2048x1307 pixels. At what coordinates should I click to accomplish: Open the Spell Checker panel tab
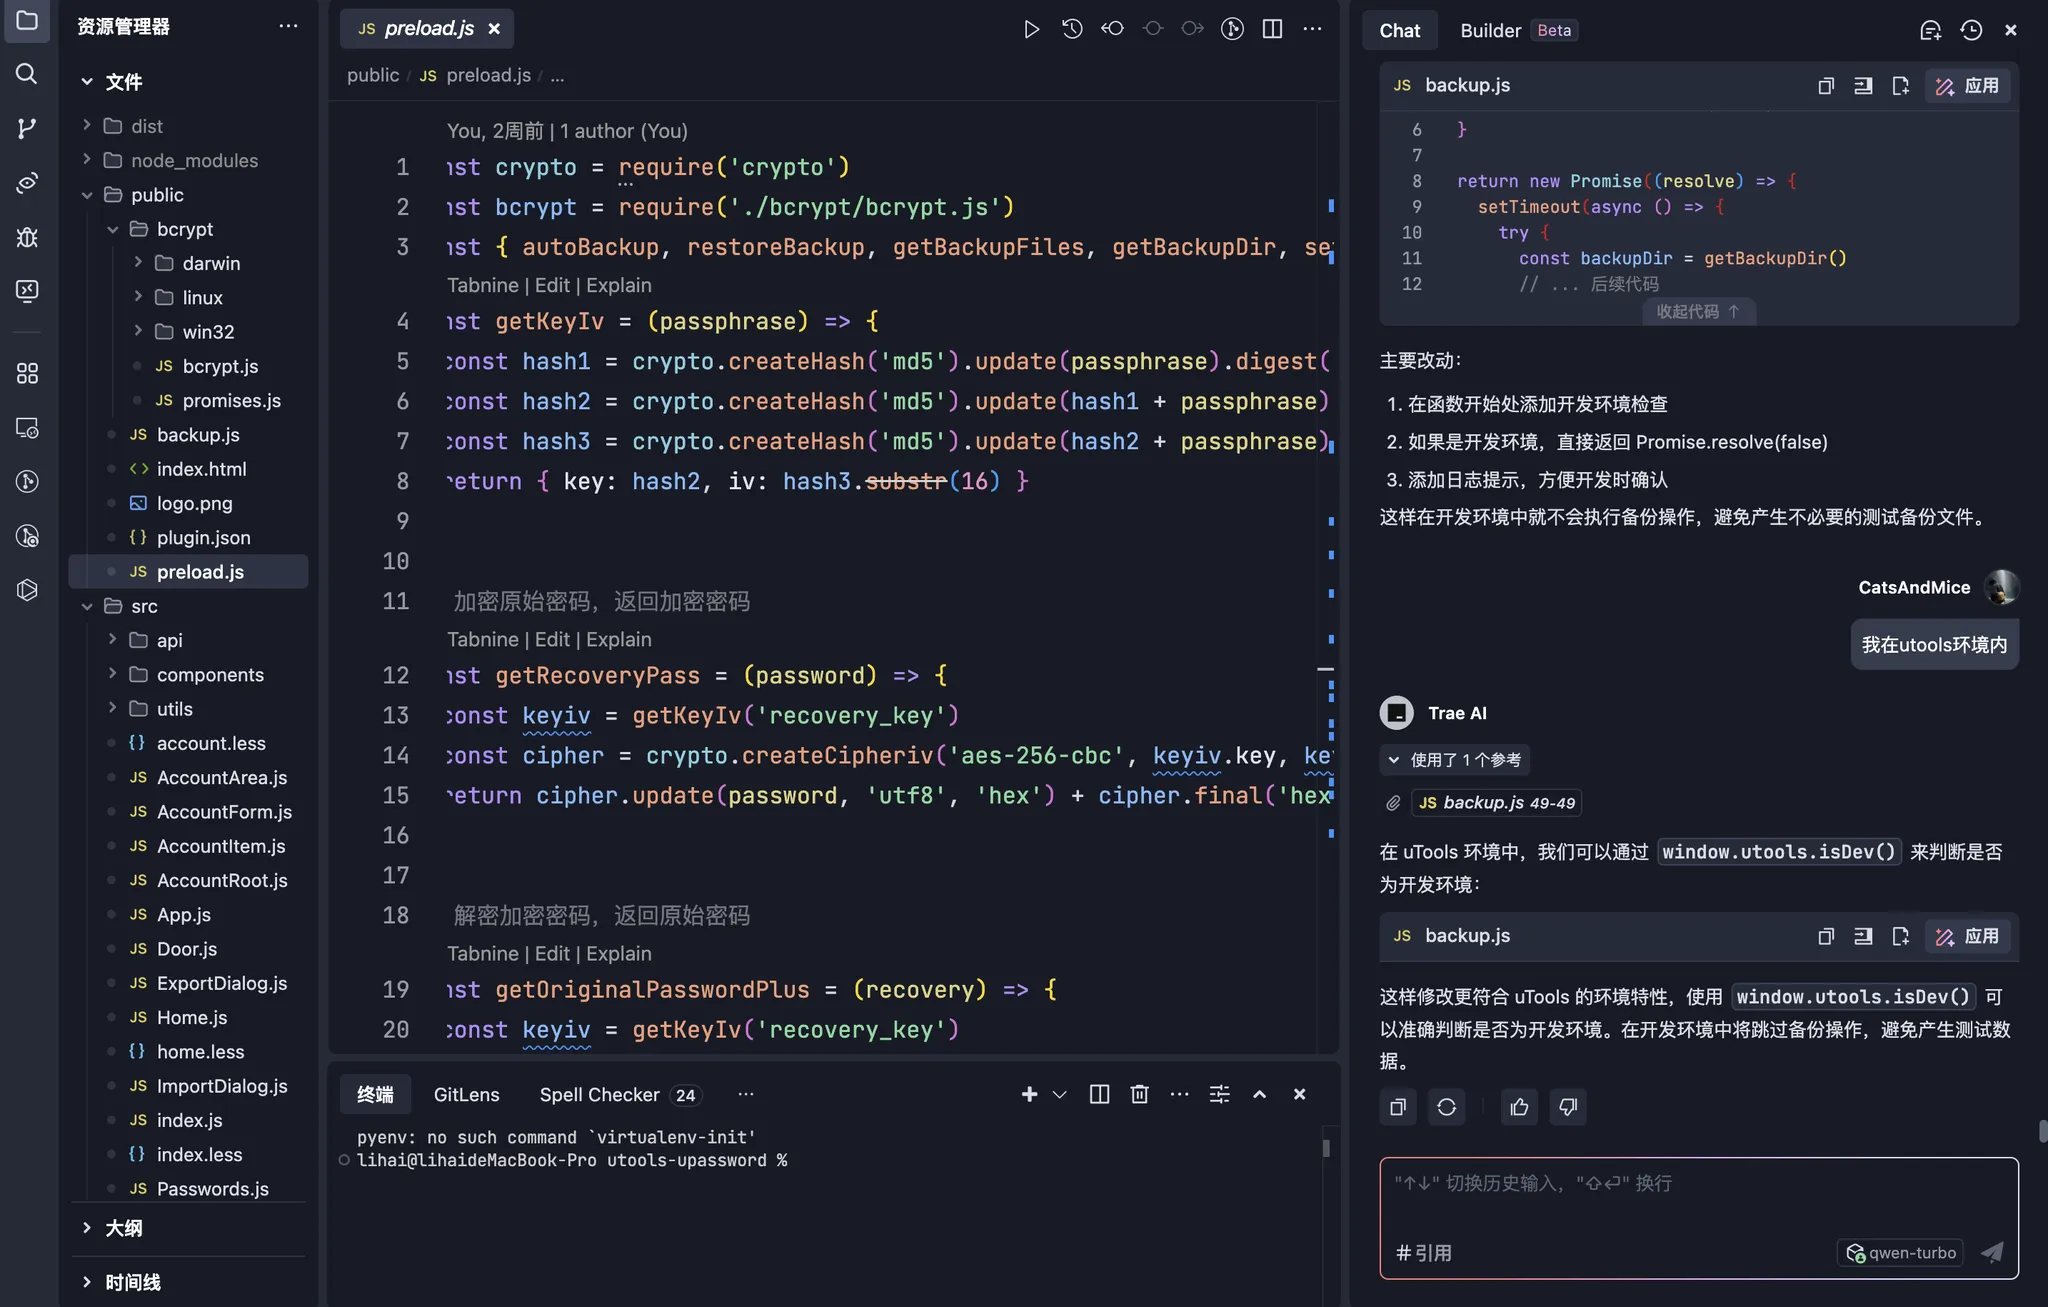click(x=599, y=1095)
